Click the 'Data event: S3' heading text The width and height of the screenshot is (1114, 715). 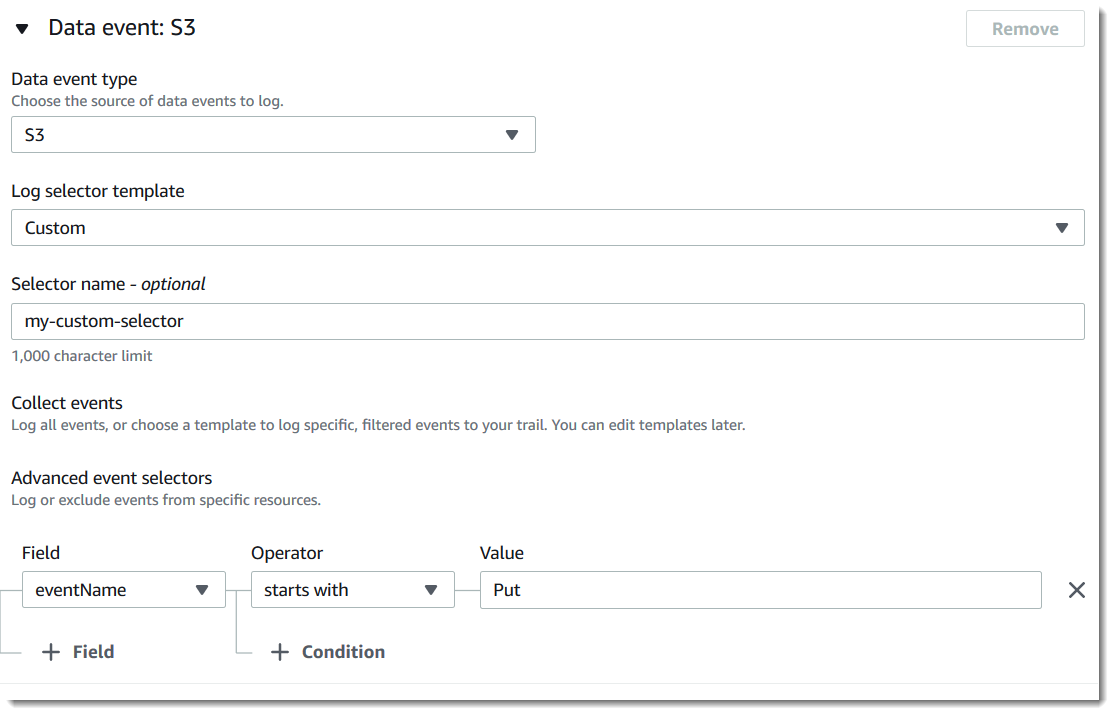pyautogui.click(x=121, y=28)
